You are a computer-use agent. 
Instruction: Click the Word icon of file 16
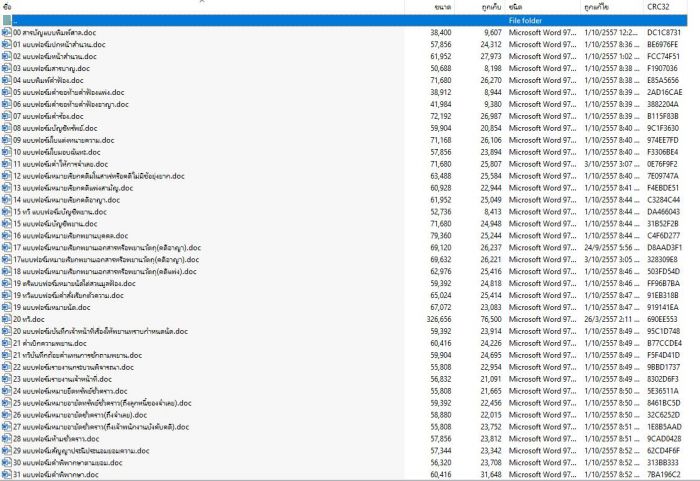(7, 235)
